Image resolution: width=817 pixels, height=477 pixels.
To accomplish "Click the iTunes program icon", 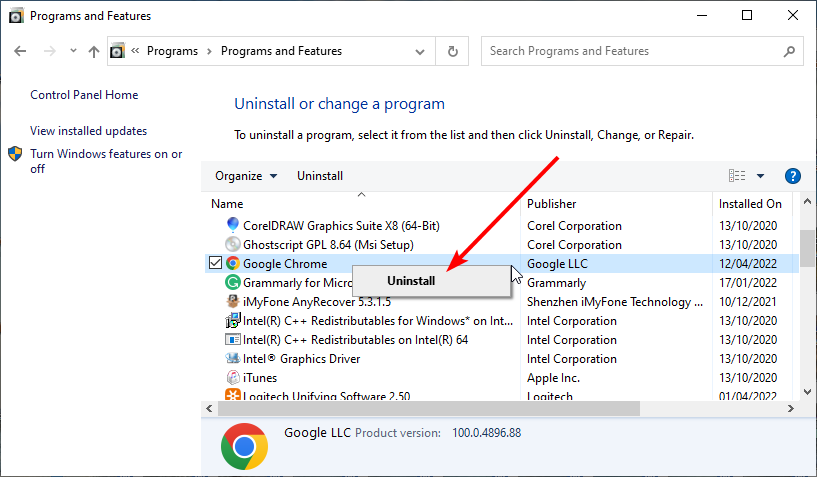I will (x=233, y=377).
